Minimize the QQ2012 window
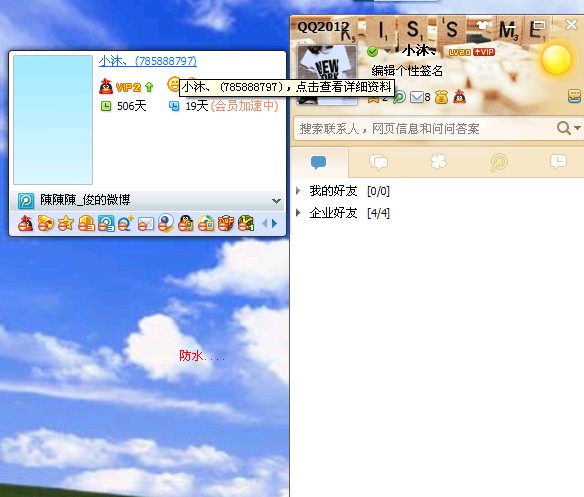The height and width of the screenshot is (497, 584). tap(511, 27)
